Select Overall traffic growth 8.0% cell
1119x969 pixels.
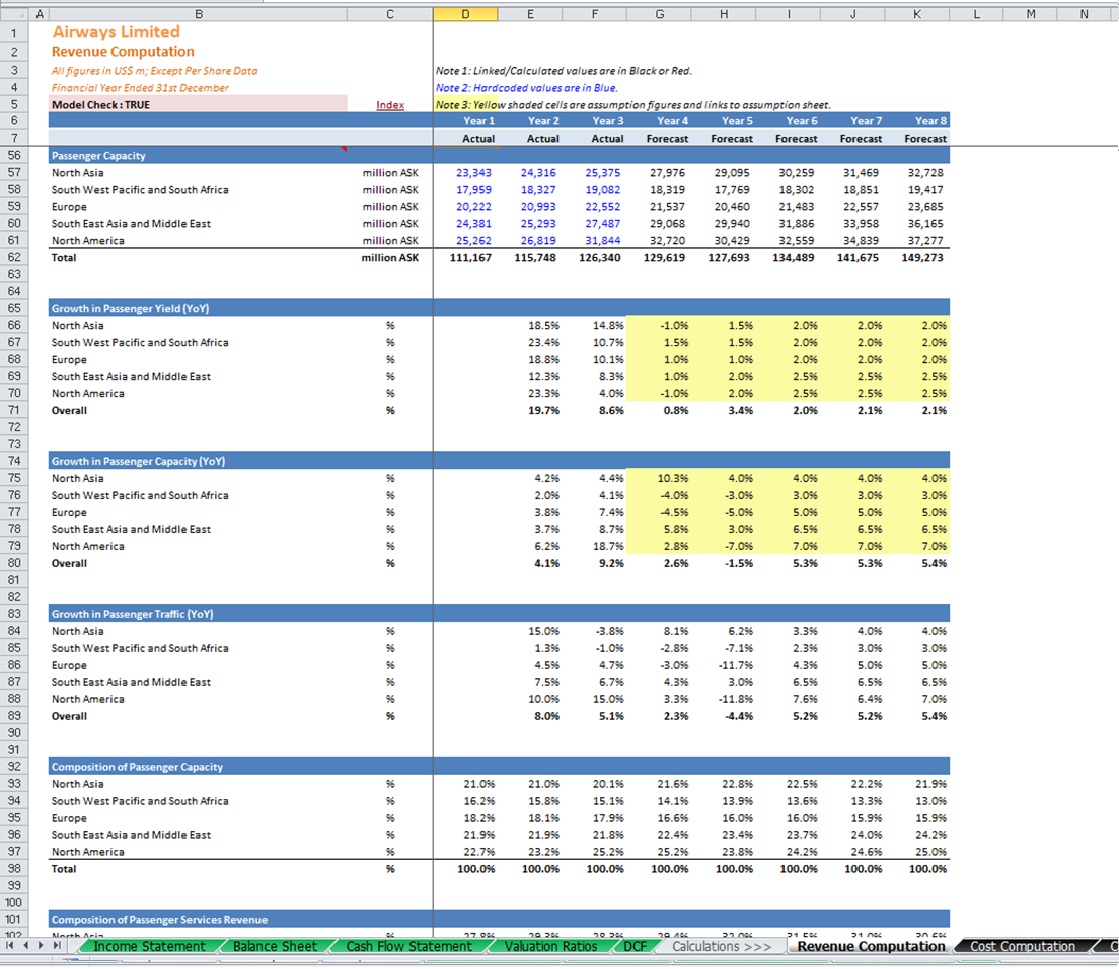[530, 716]
